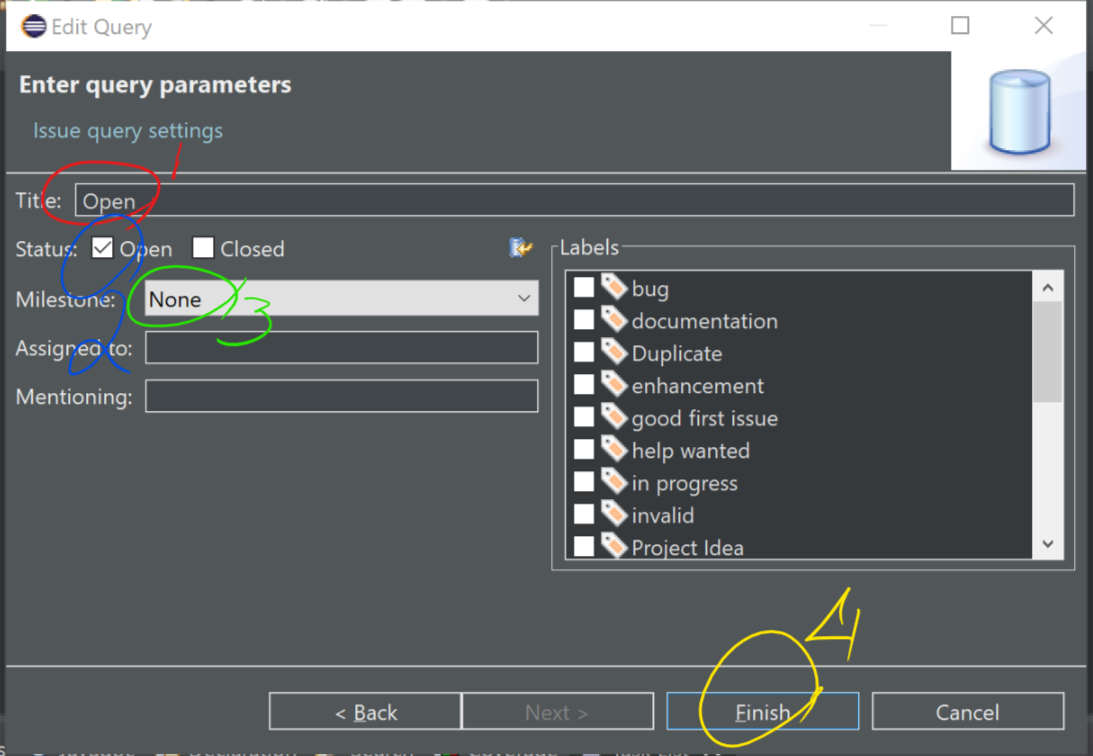Click the Eclipse icon in the title bar
Screen dimensions: 1093x756
[33, 26]
